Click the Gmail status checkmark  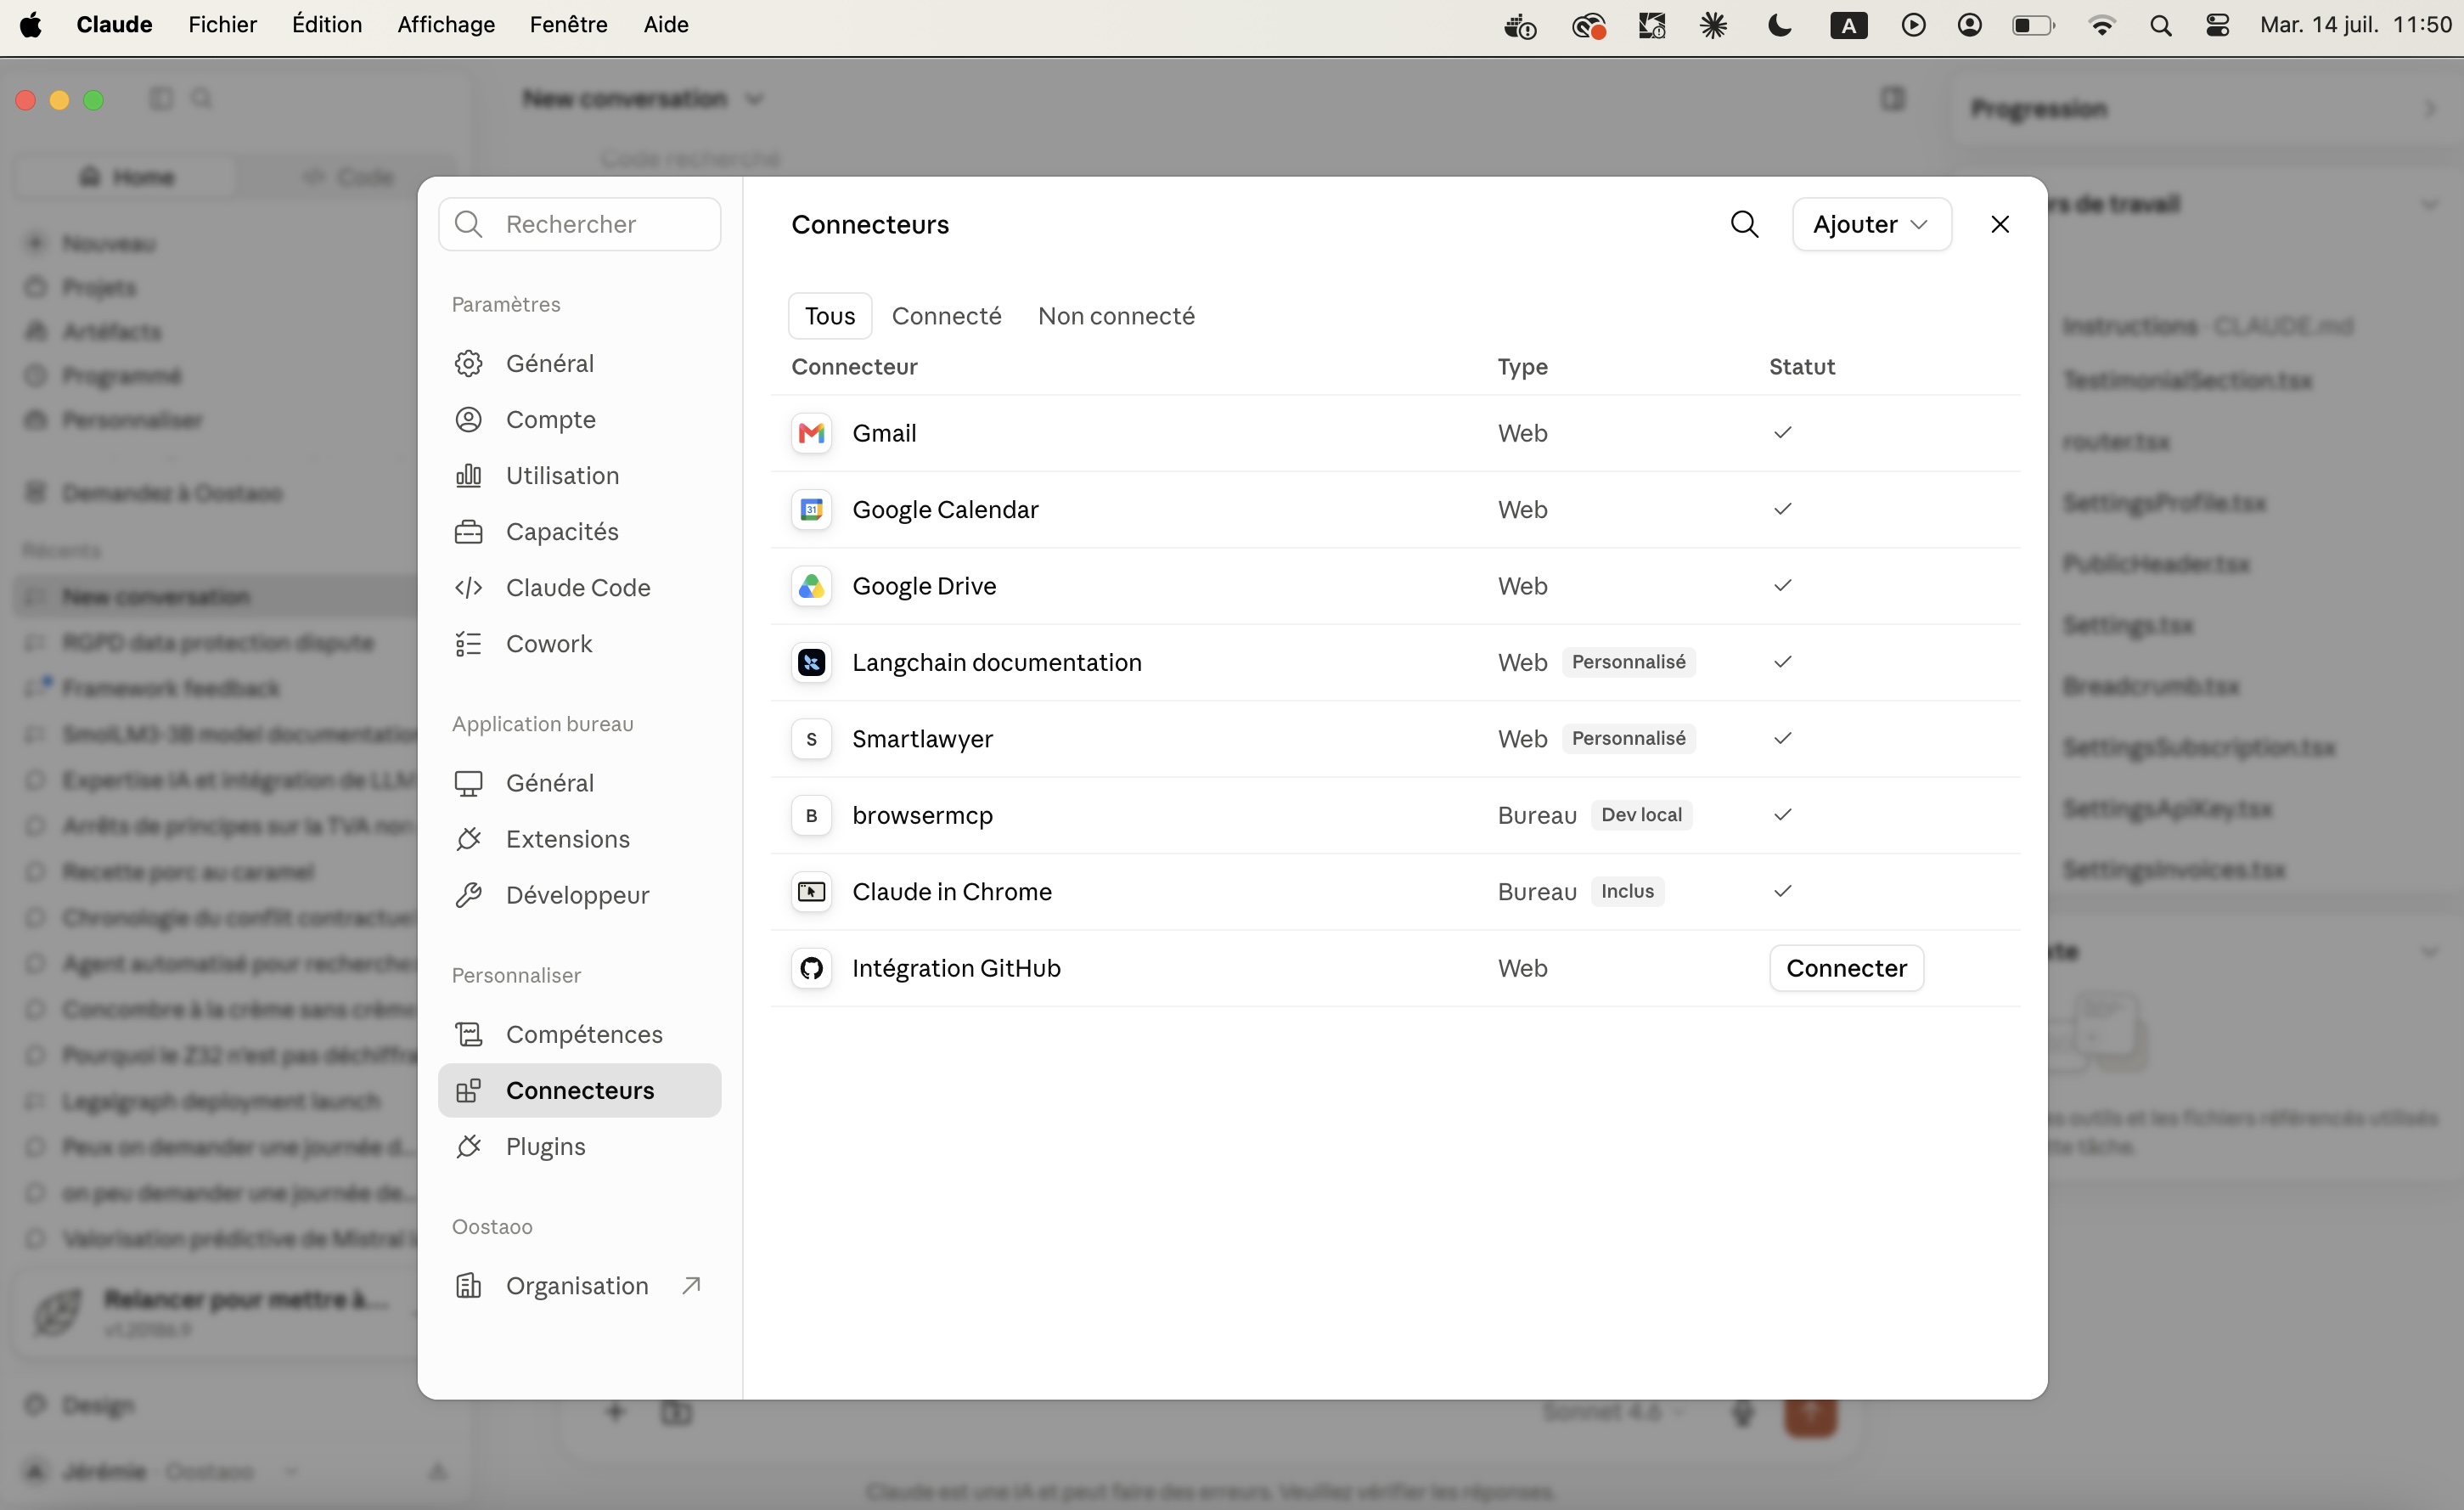[1782, 432]
